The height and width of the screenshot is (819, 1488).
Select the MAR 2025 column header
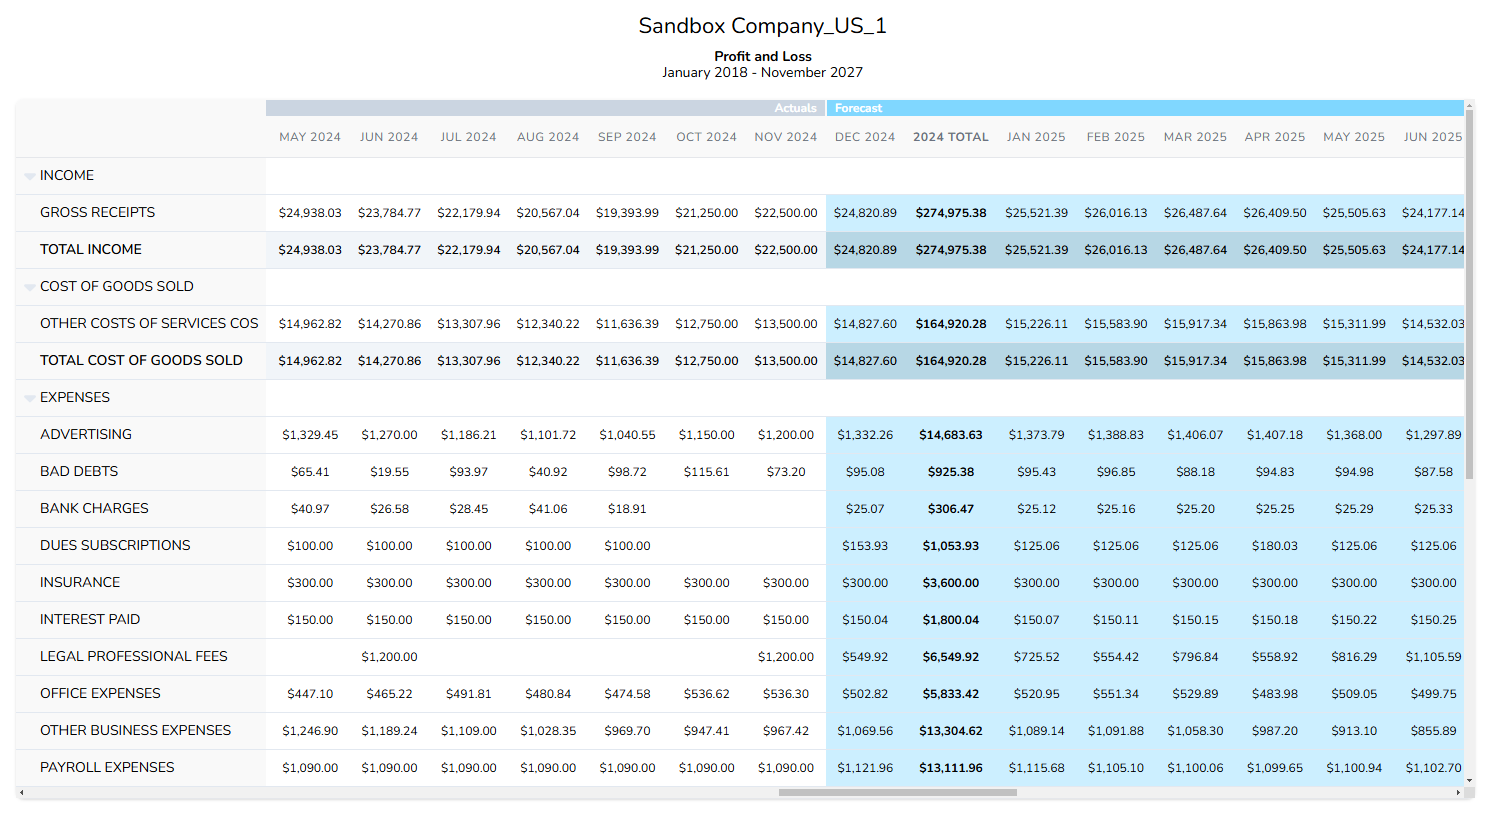click(x=1195, y=137)
